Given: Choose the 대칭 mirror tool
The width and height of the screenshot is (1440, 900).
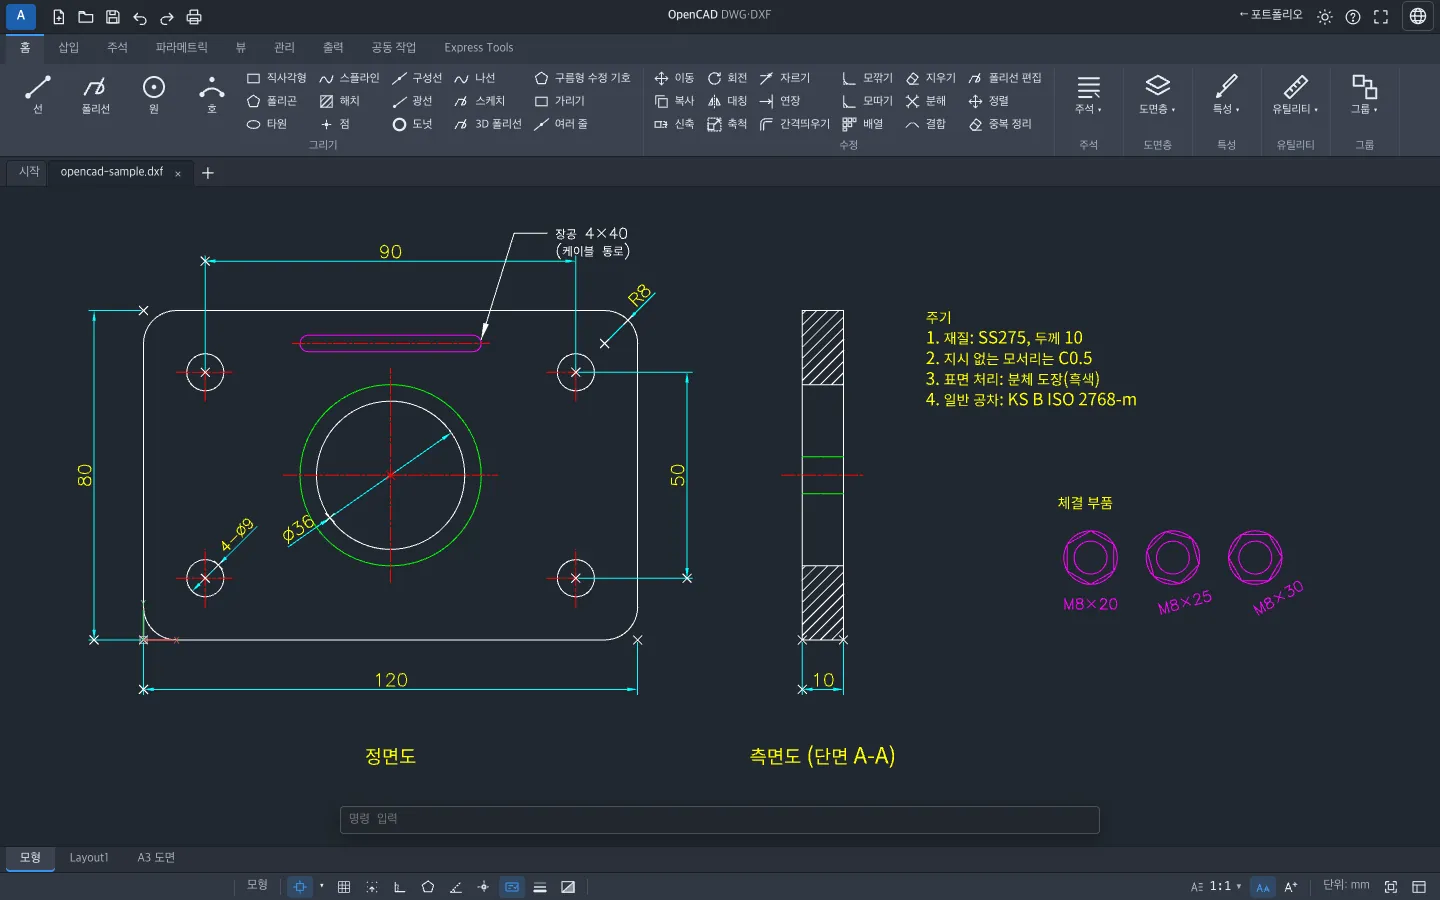Looking at the screenshot, I should coord(727,101).
